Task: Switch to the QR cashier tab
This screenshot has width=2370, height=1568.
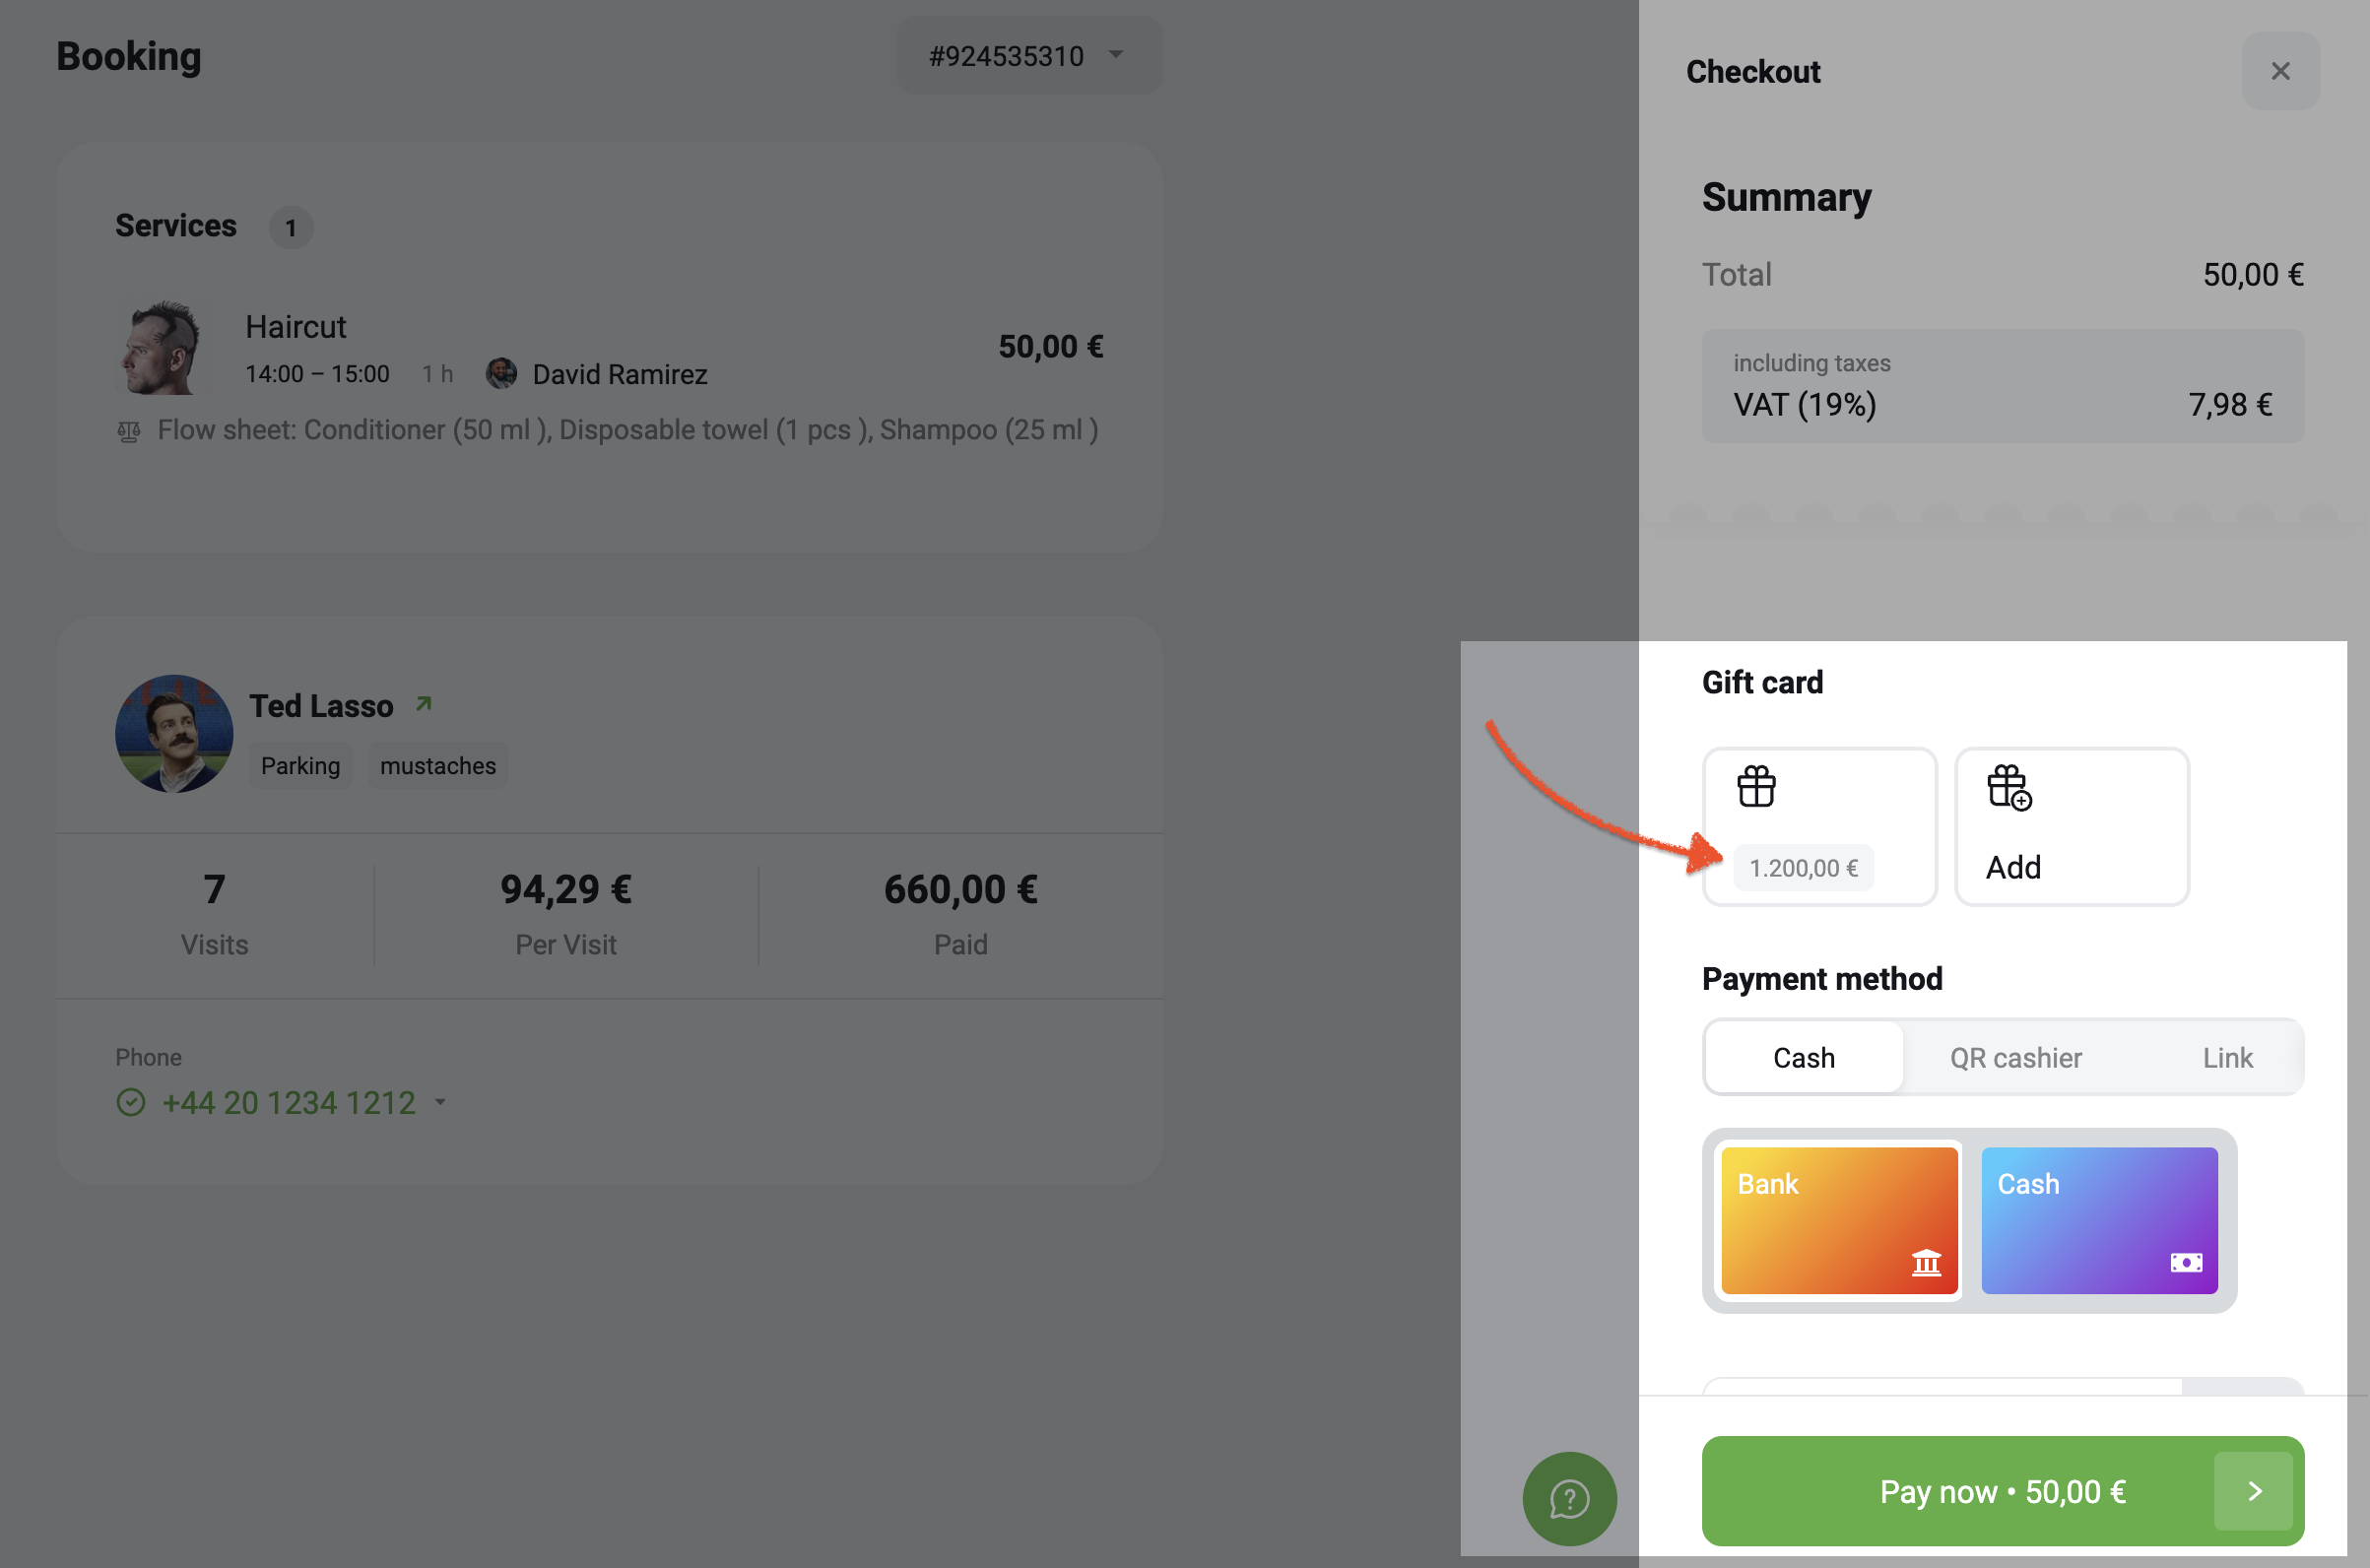Action: pyautogui.click(x=2015, y=1057)
